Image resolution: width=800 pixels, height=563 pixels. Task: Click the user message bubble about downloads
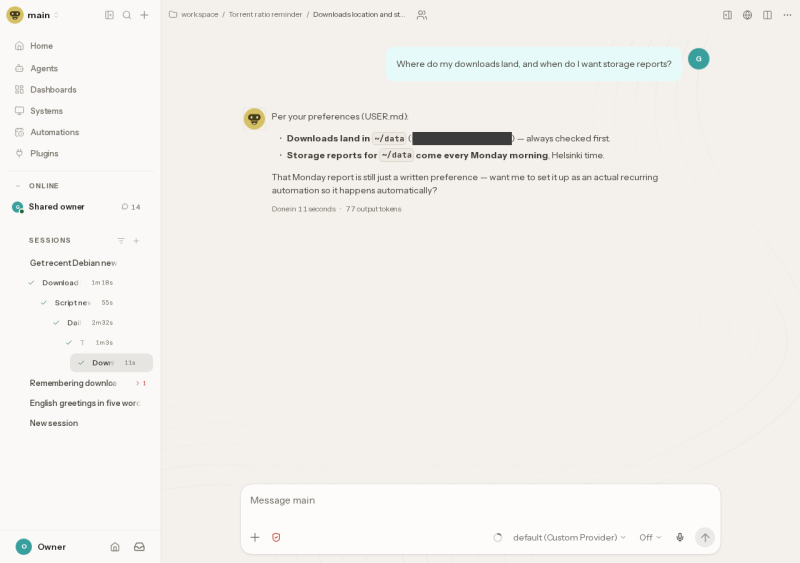click(534, 64)
